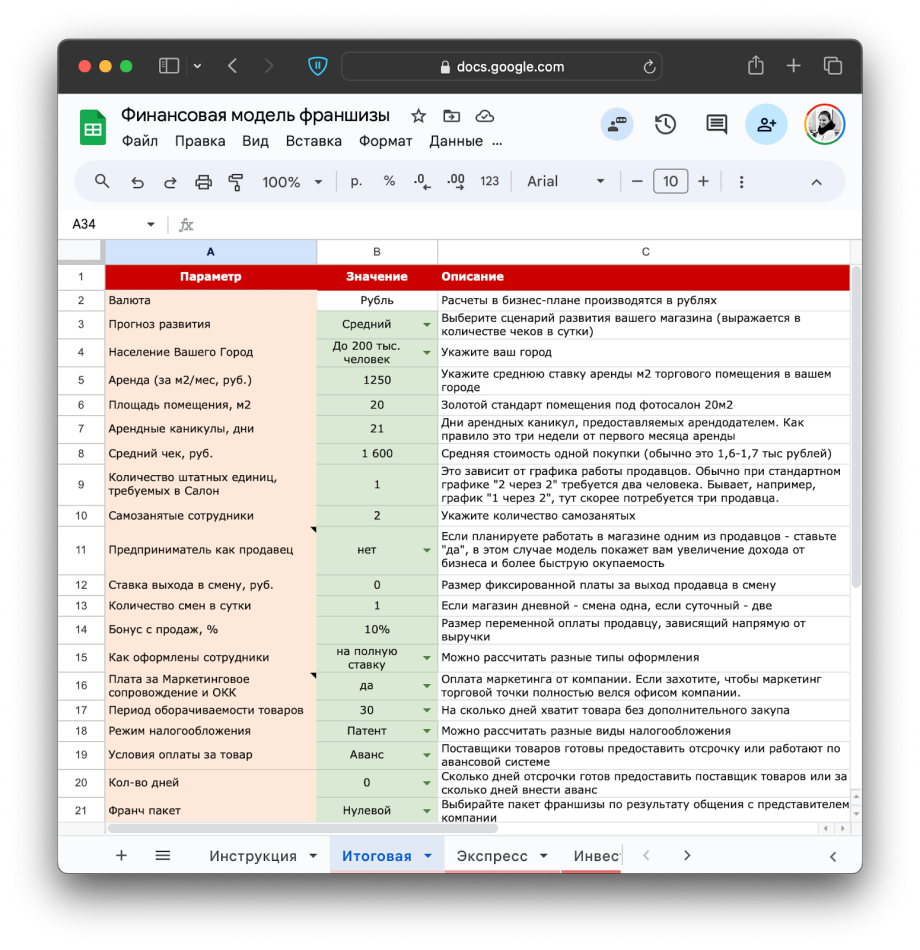
Task: Increase decimal places
Action: tap(456, 181)
